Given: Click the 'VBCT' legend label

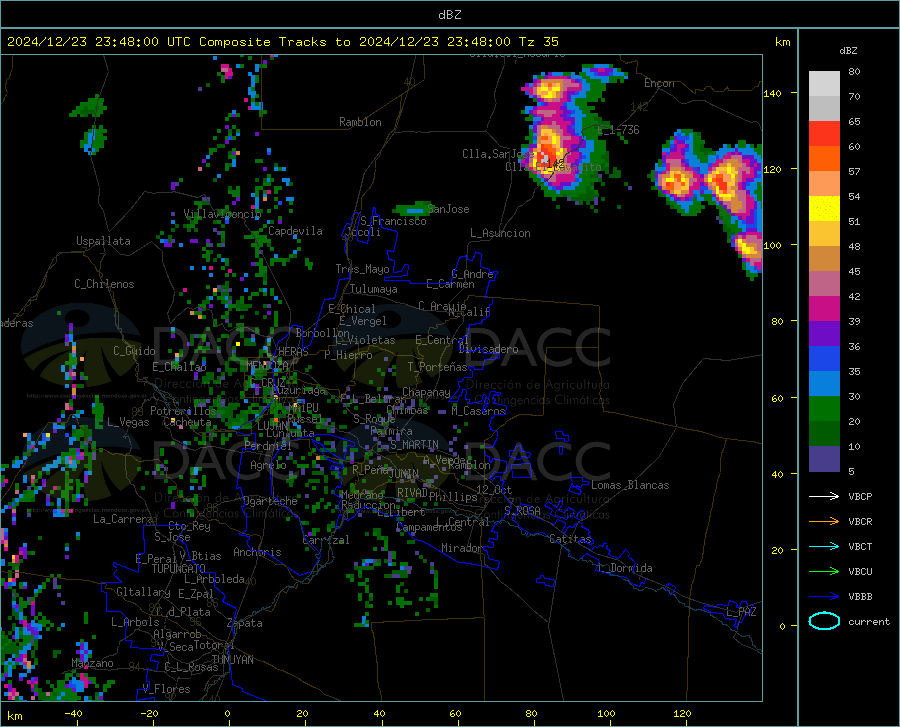Looking at the screenshot, I should pos(860,546).
